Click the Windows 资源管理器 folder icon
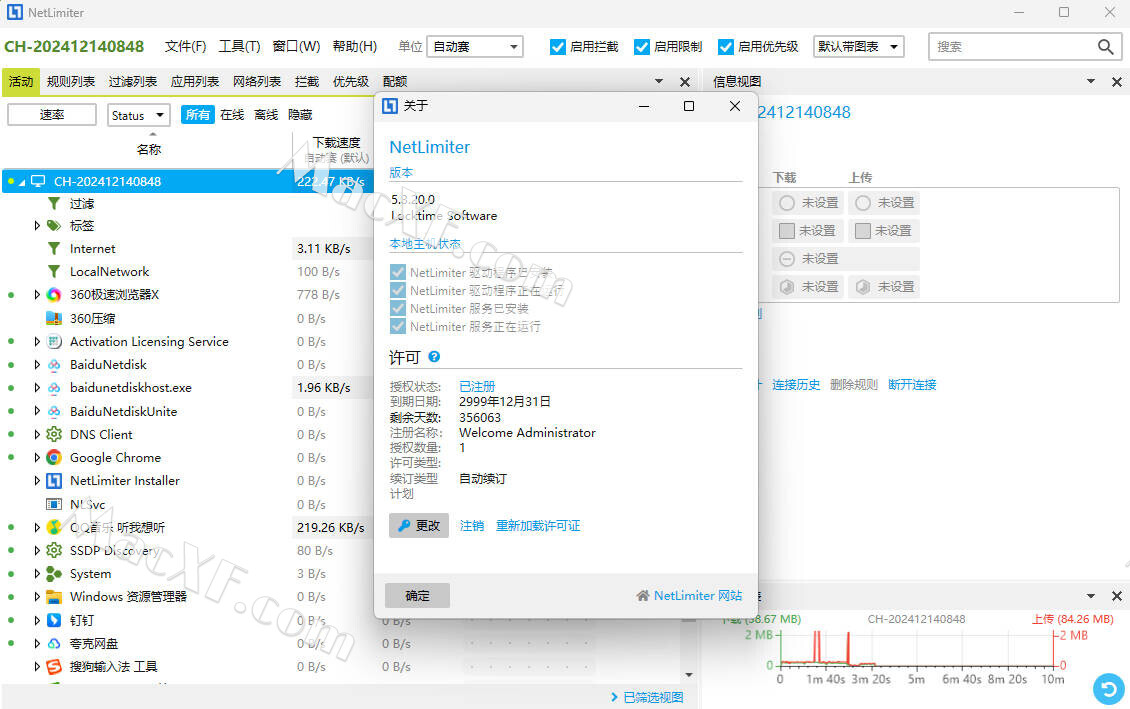Screen dimensions: 1130x709 pos(54,597)
